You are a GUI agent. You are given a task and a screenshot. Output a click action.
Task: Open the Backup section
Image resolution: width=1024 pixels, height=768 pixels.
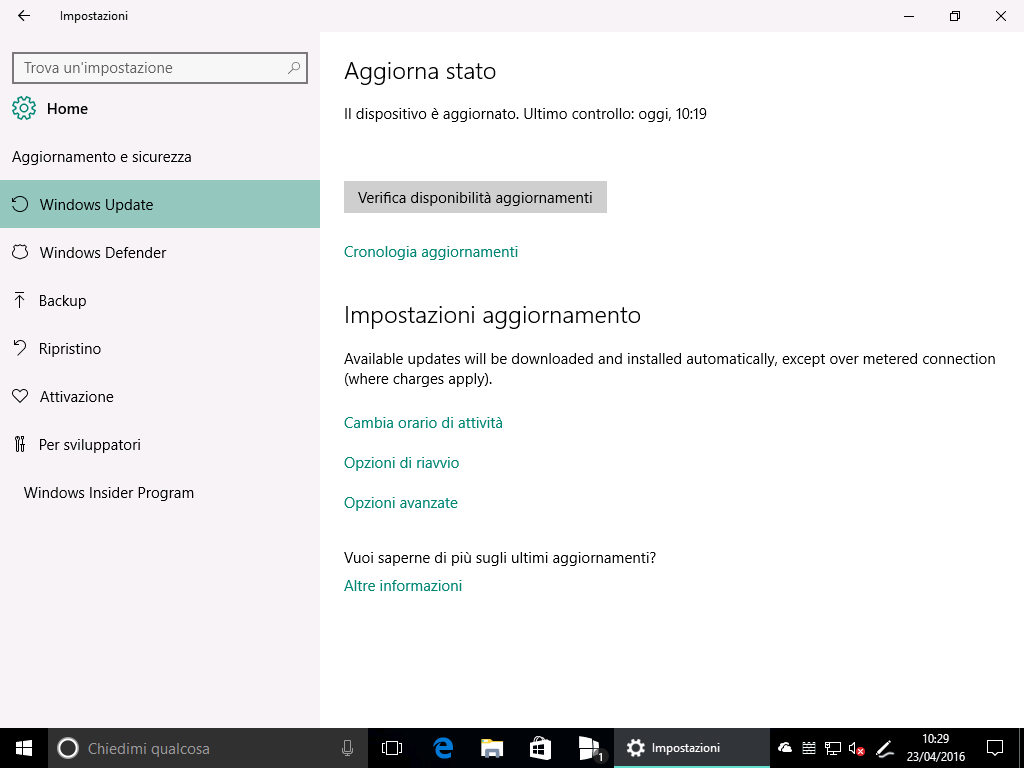(x=160, y=300)
